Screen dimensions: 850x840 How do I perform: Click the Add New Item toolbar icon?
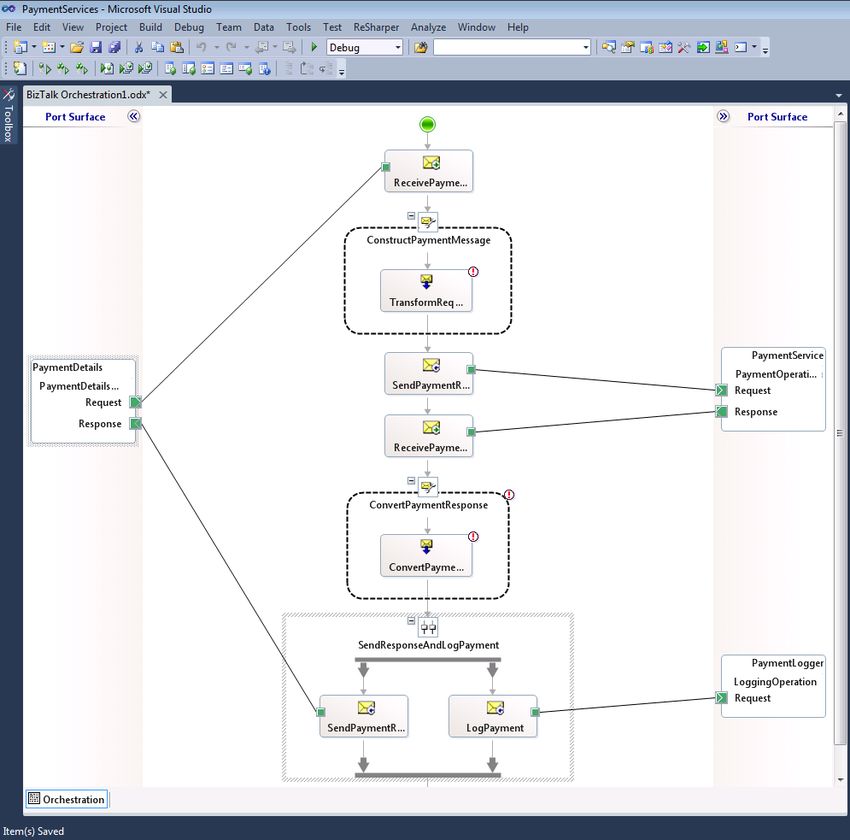[x=48, y=47]
